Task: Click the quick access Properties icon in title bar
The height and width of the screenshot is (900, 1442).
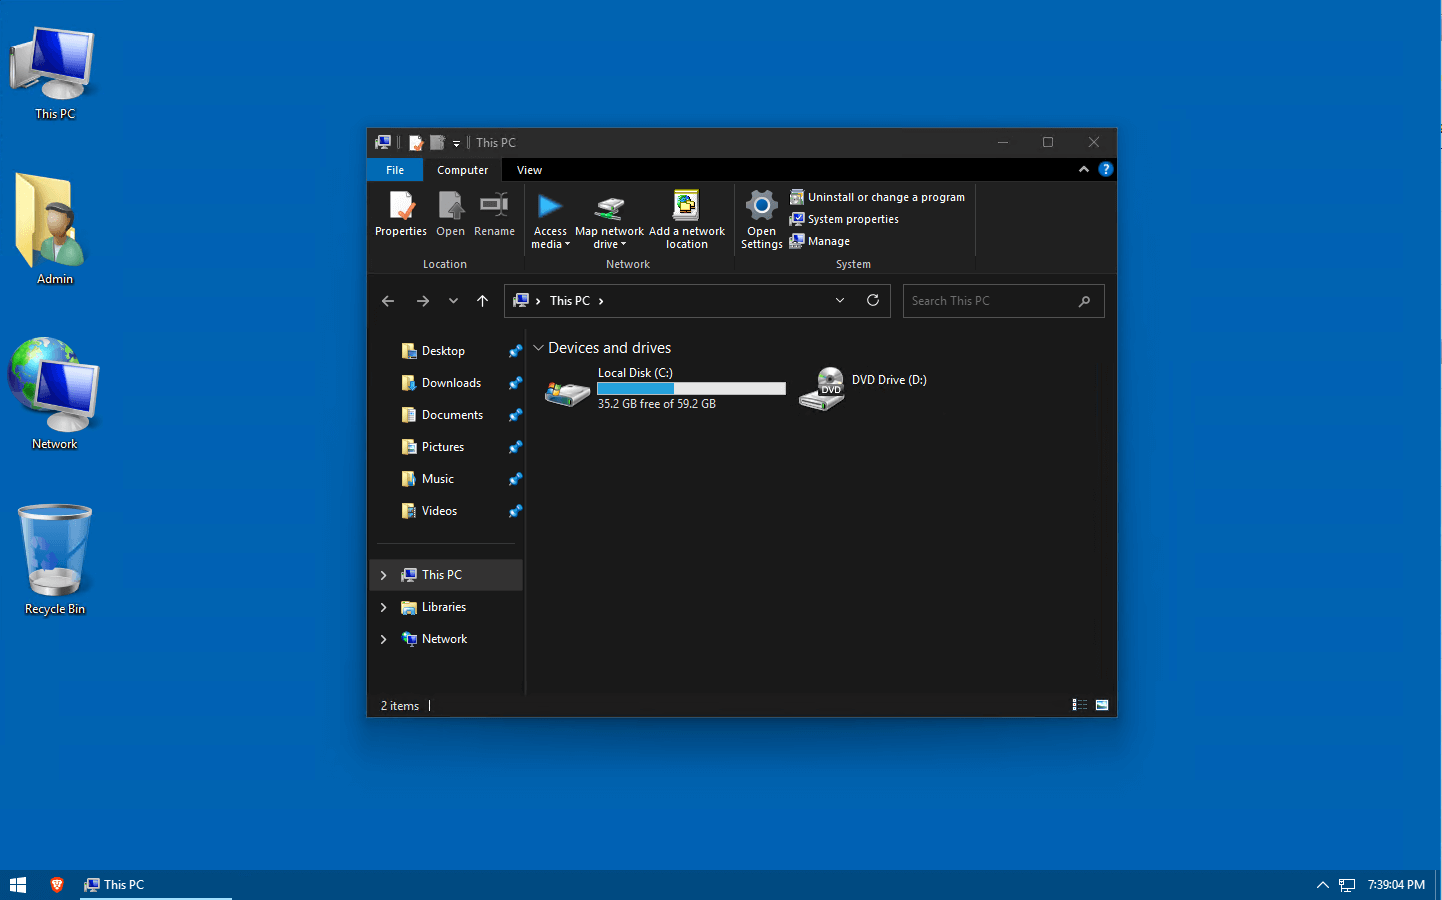Action: pyautogui.click(x=416, y=142)
